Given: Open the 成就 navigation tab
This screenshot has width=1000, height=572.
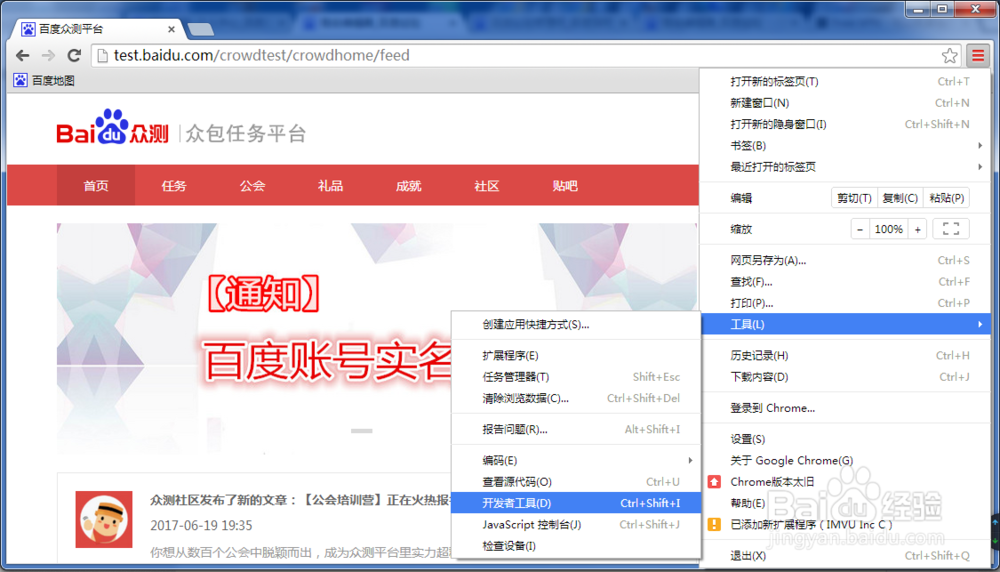Looking at the screenshot, I should 409,186.
